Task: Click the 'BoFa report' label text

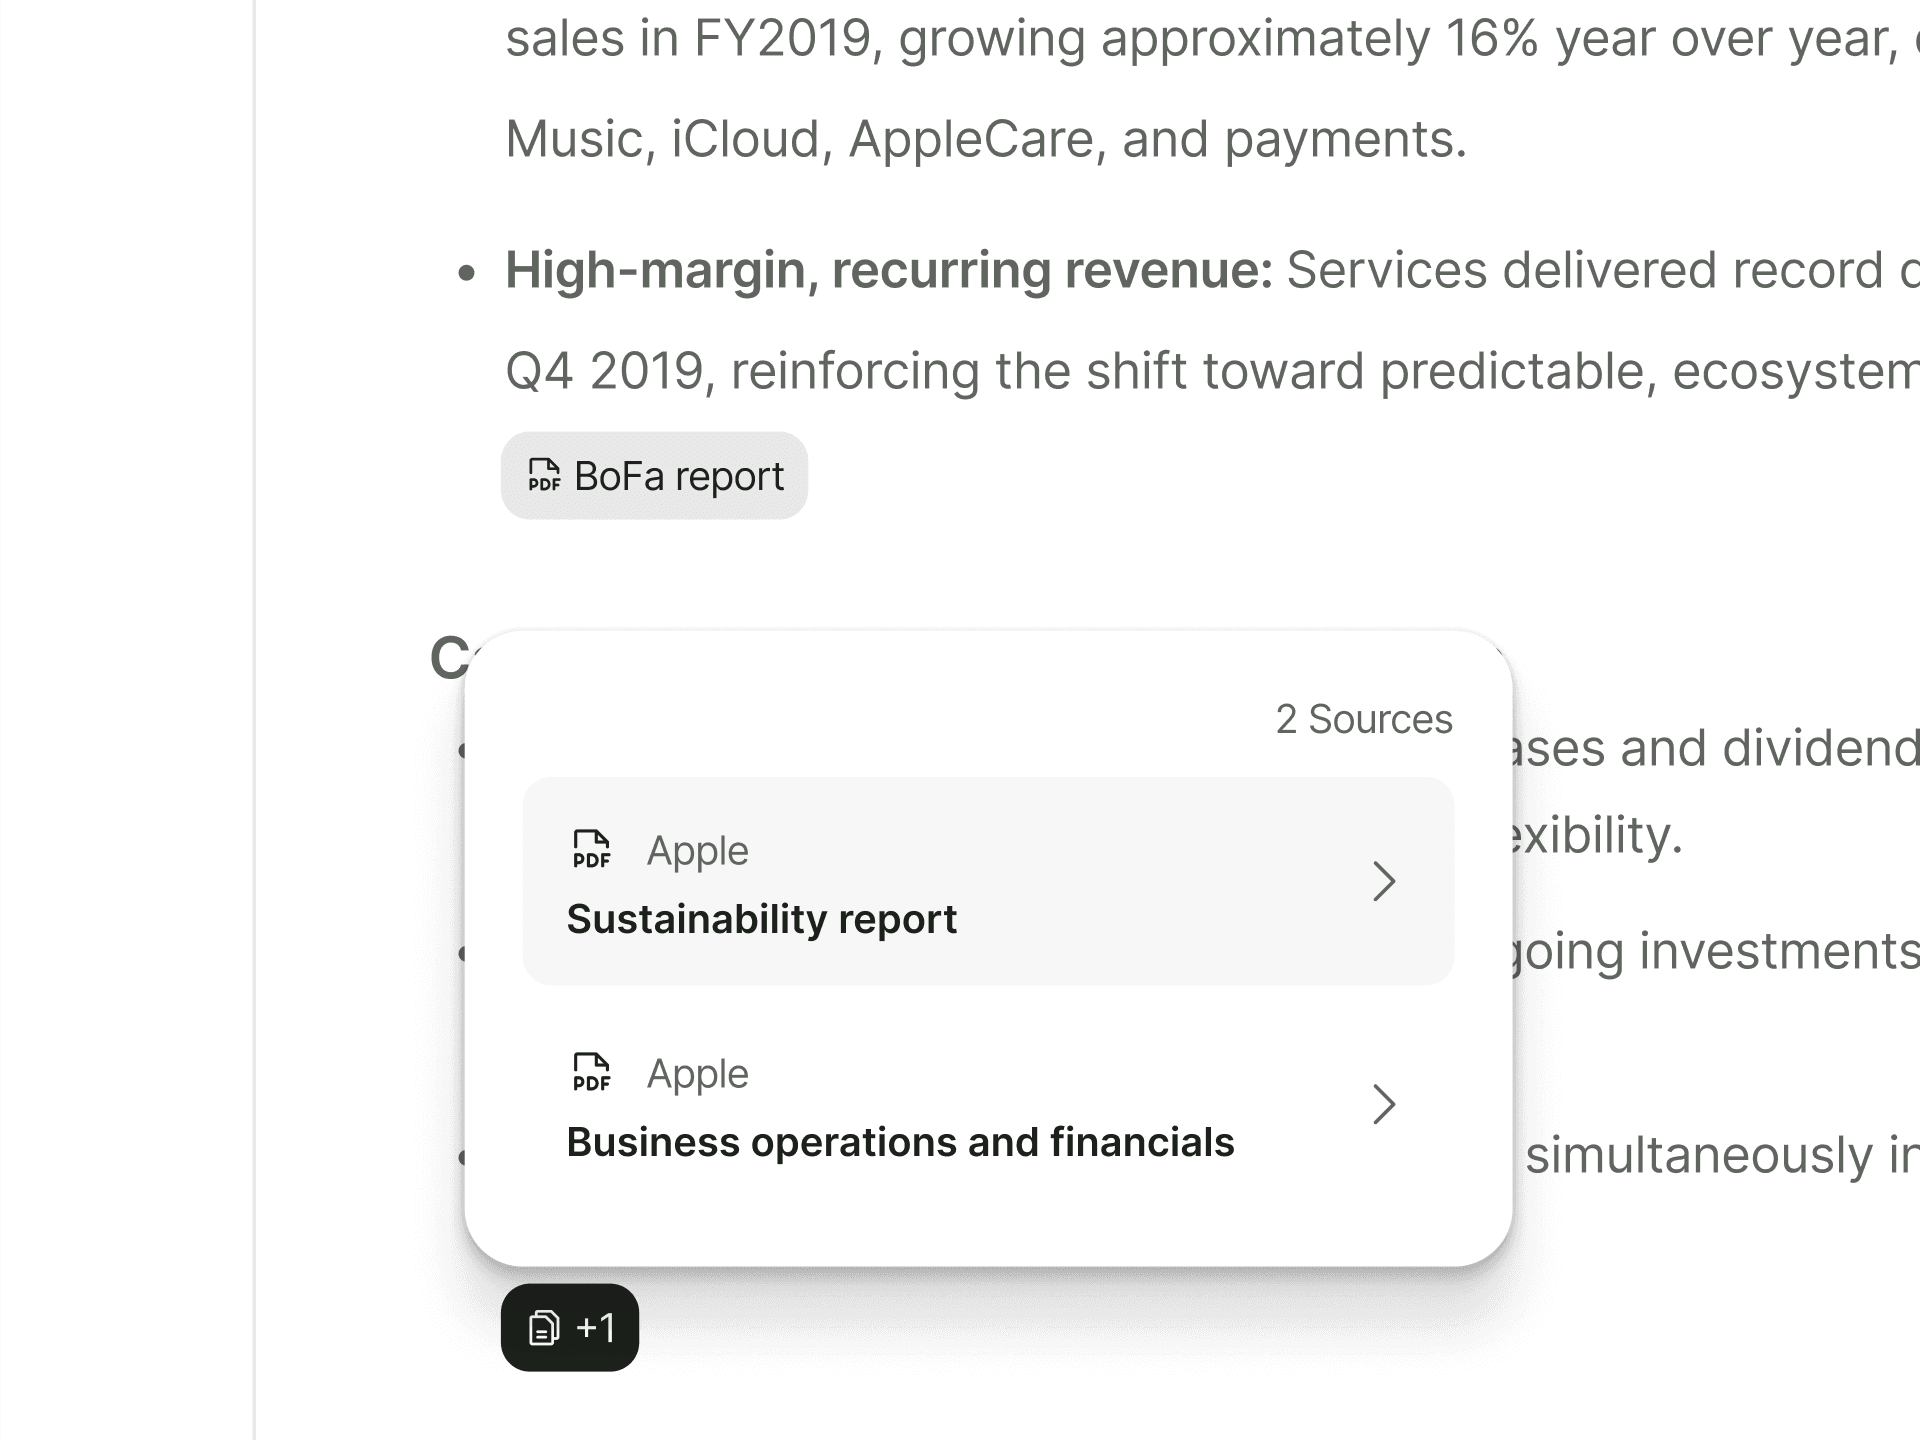Action: pos(678,477)
